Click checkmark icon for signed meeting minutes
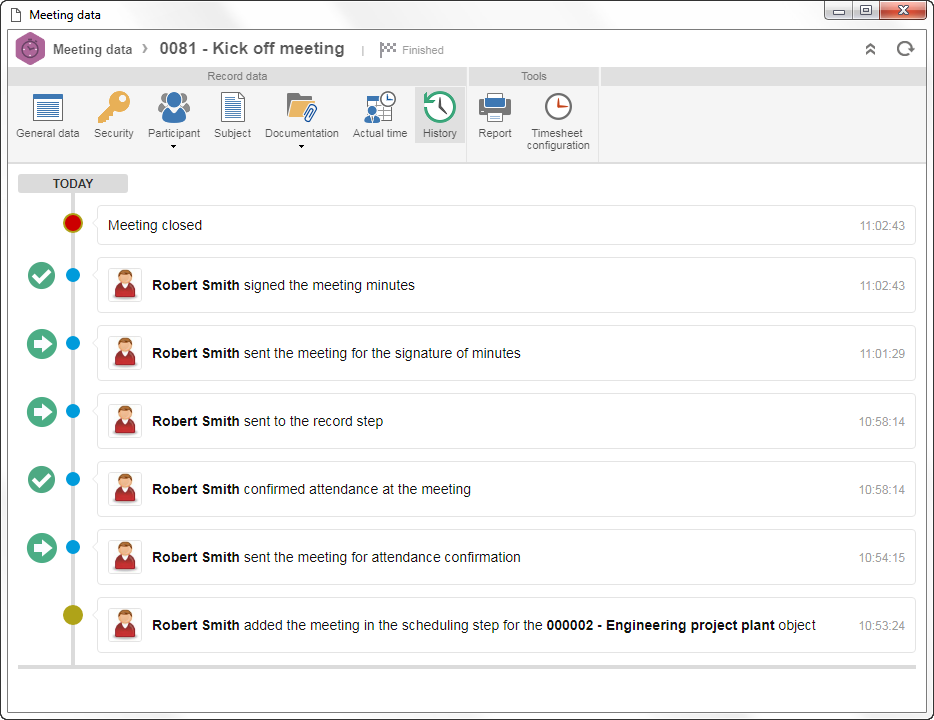This screenshot has height=720, width=934. point(42,276)
